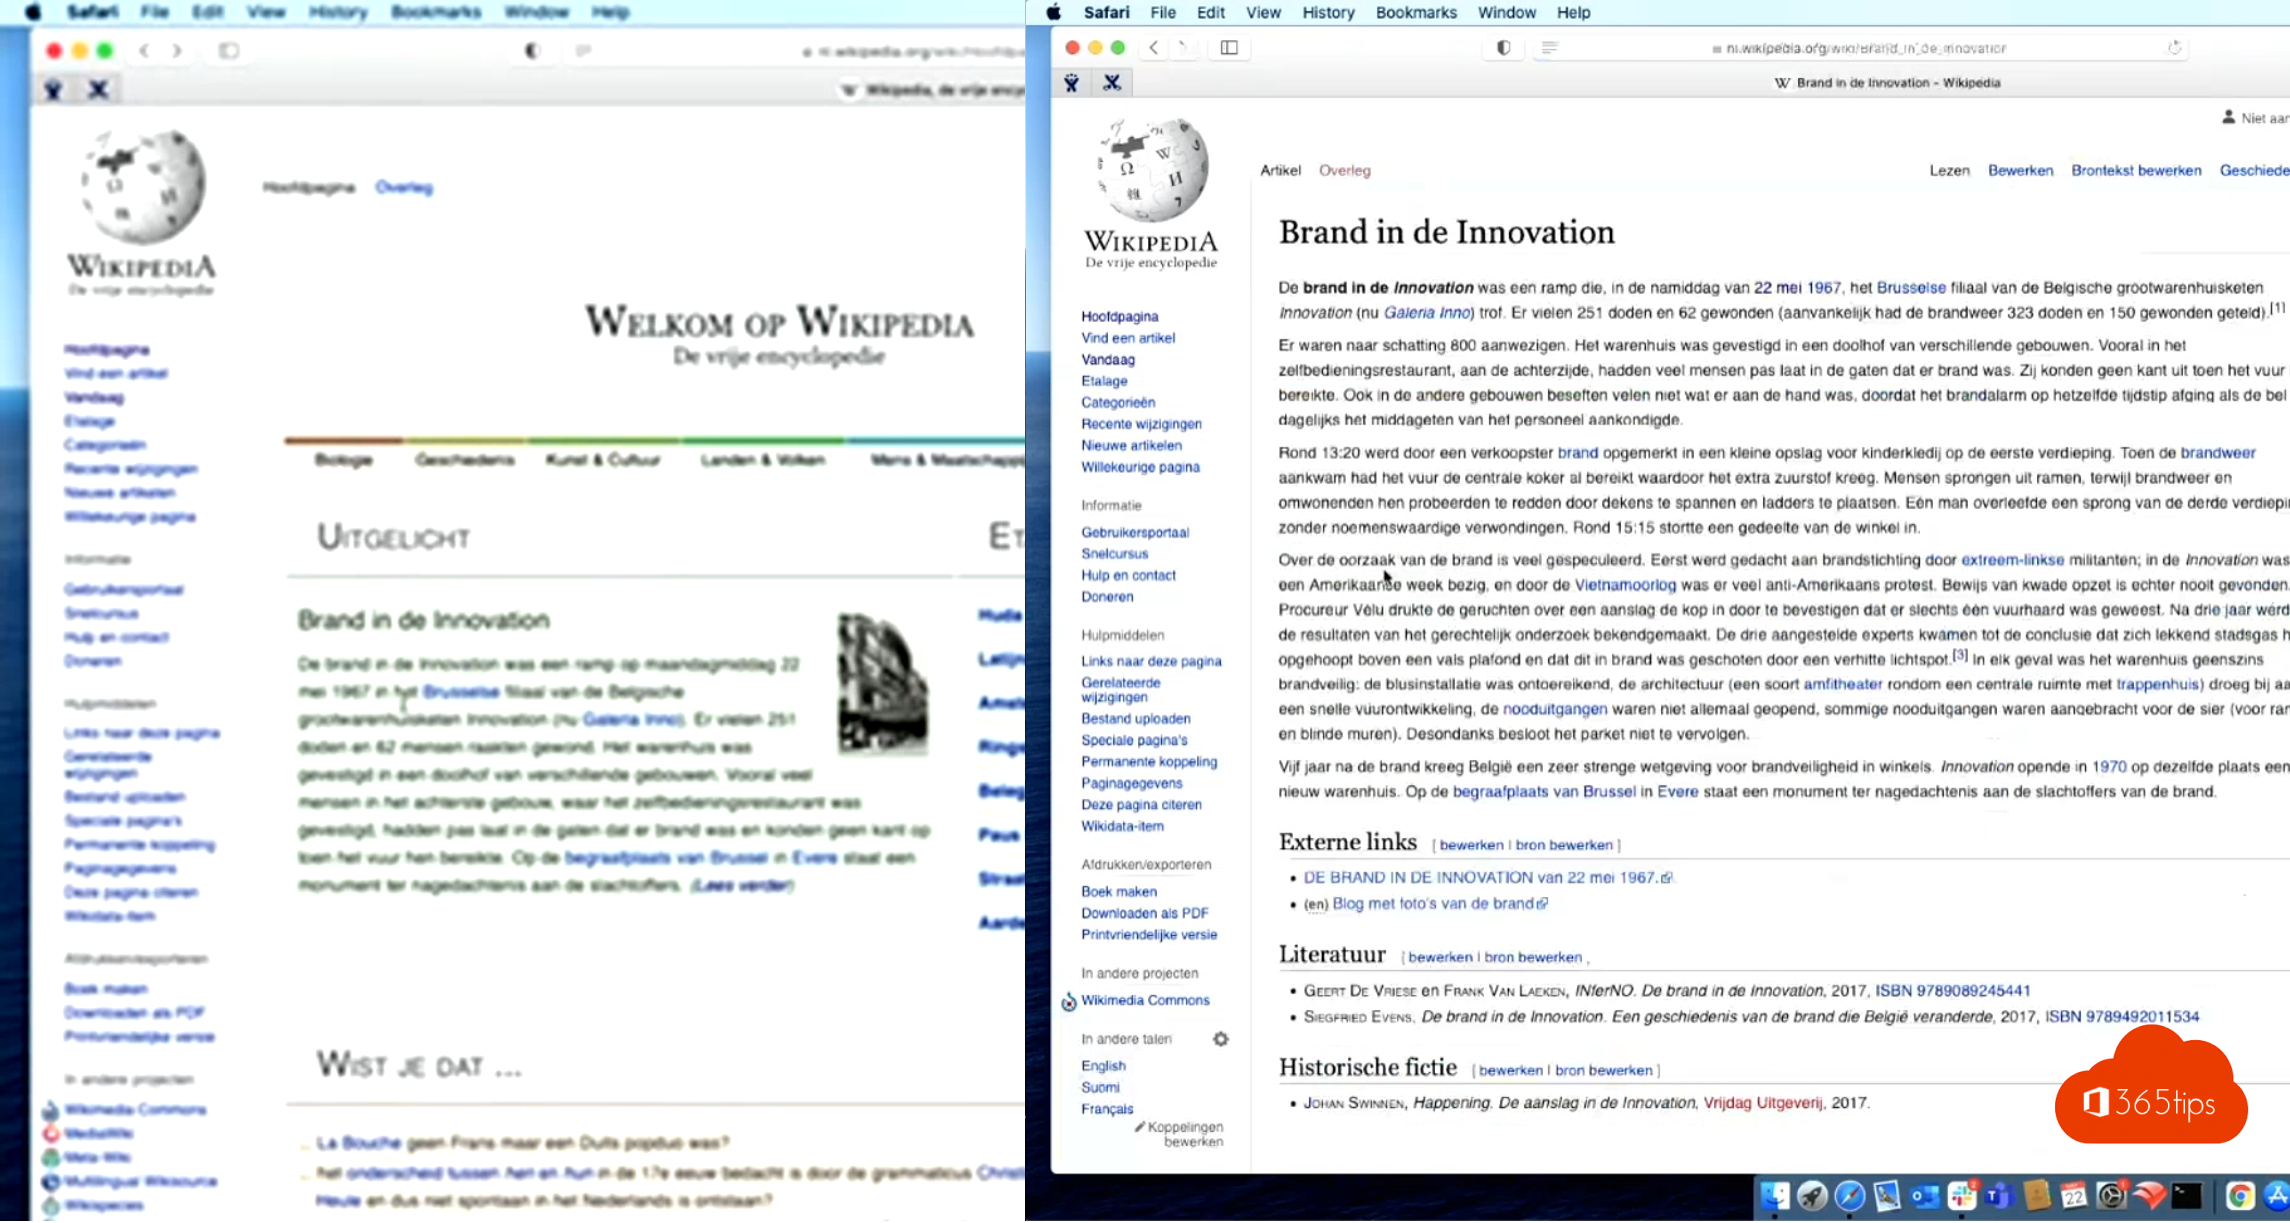Open the language settings gear icon
Screen dimensions: 2290x1223
[1220, 1039]
